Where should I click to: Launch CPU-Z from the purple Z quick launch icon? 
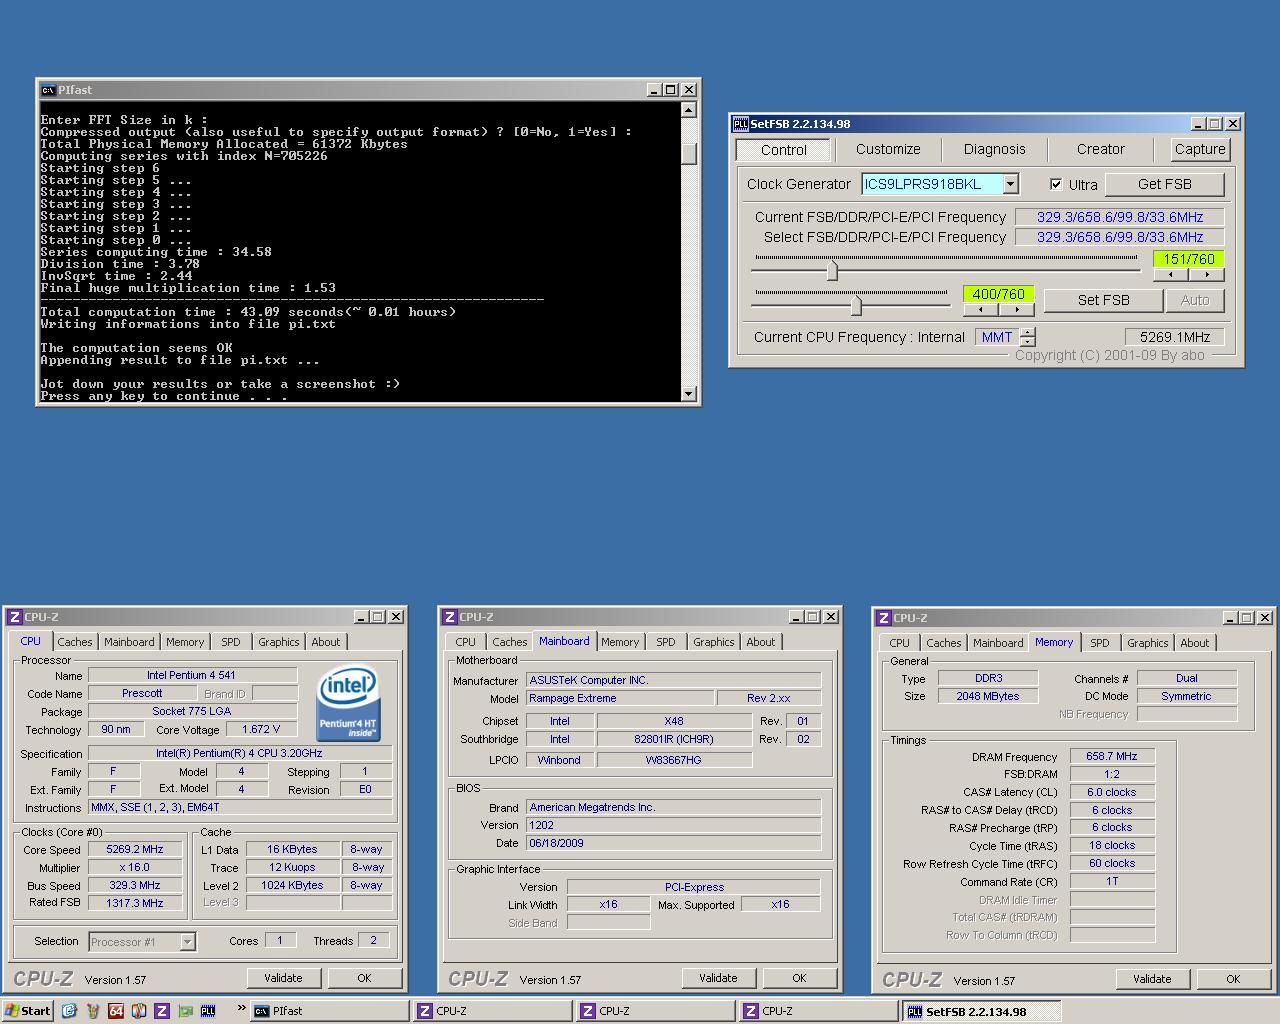pyautogui.click(x=162, y=1011)
